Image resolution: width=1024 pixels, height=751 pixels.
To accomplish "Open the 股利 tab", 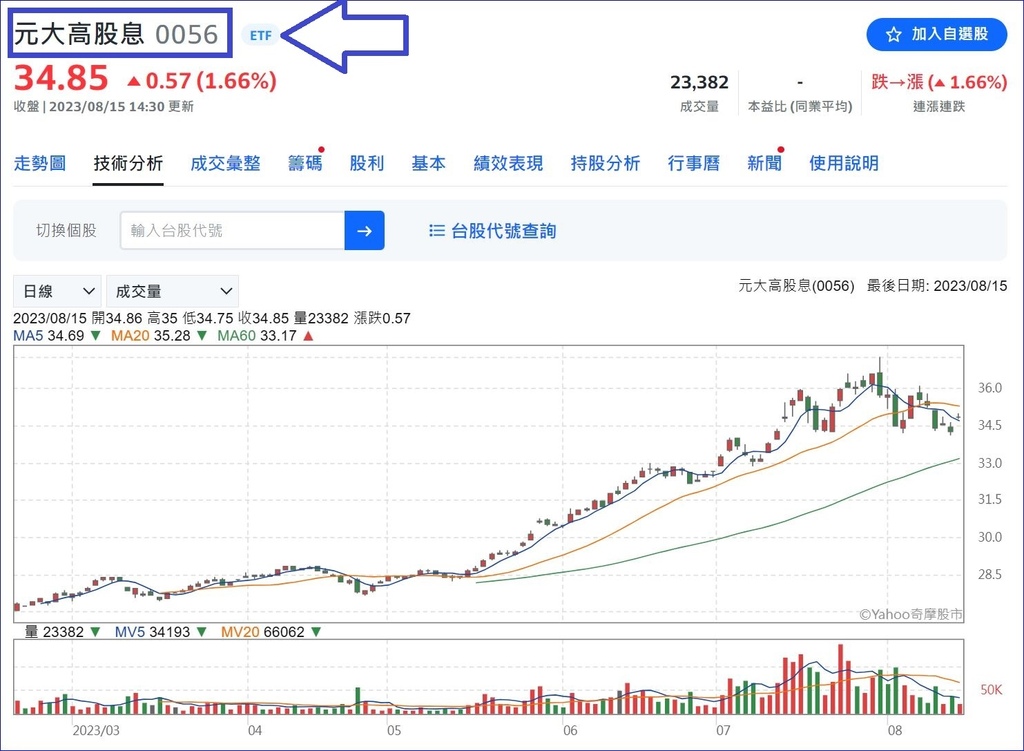I will [366, 163].
